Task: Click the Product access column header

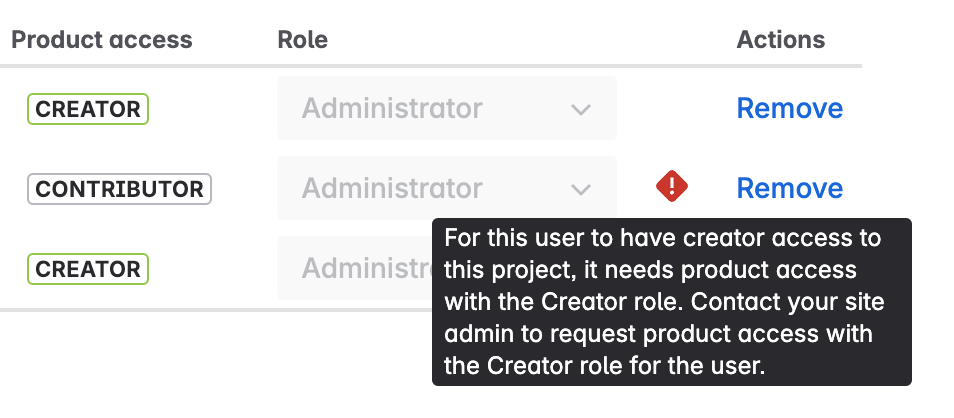Action: pyautogui.click(x=102, y=40)
